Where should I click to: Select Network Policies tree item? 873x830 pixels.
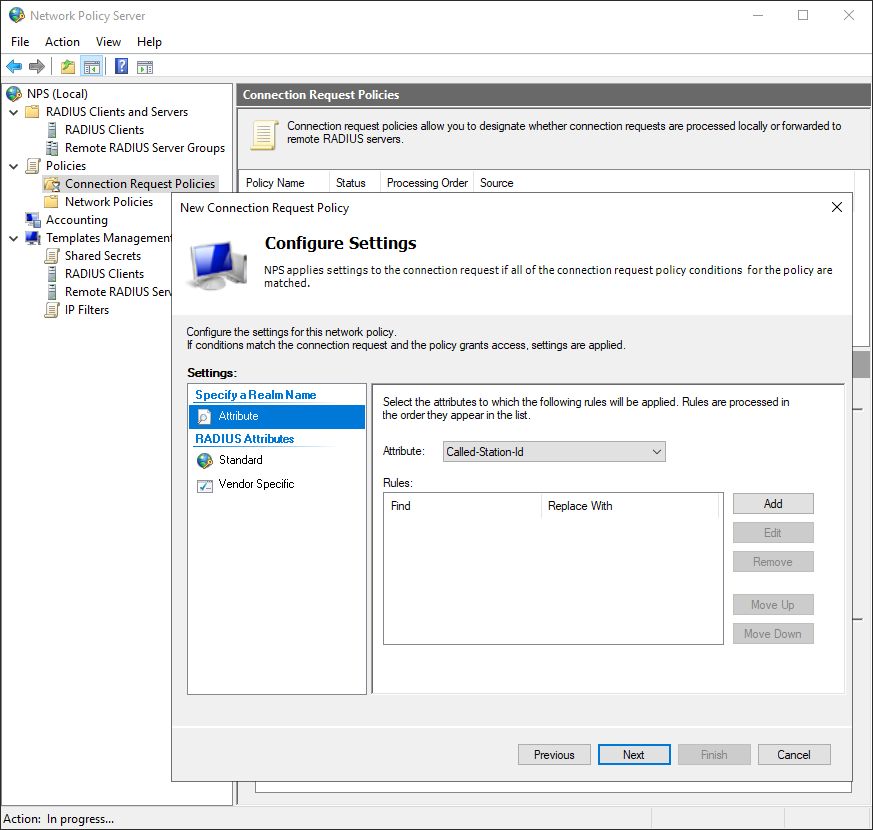pyautogui.click(x=109, y=202)
